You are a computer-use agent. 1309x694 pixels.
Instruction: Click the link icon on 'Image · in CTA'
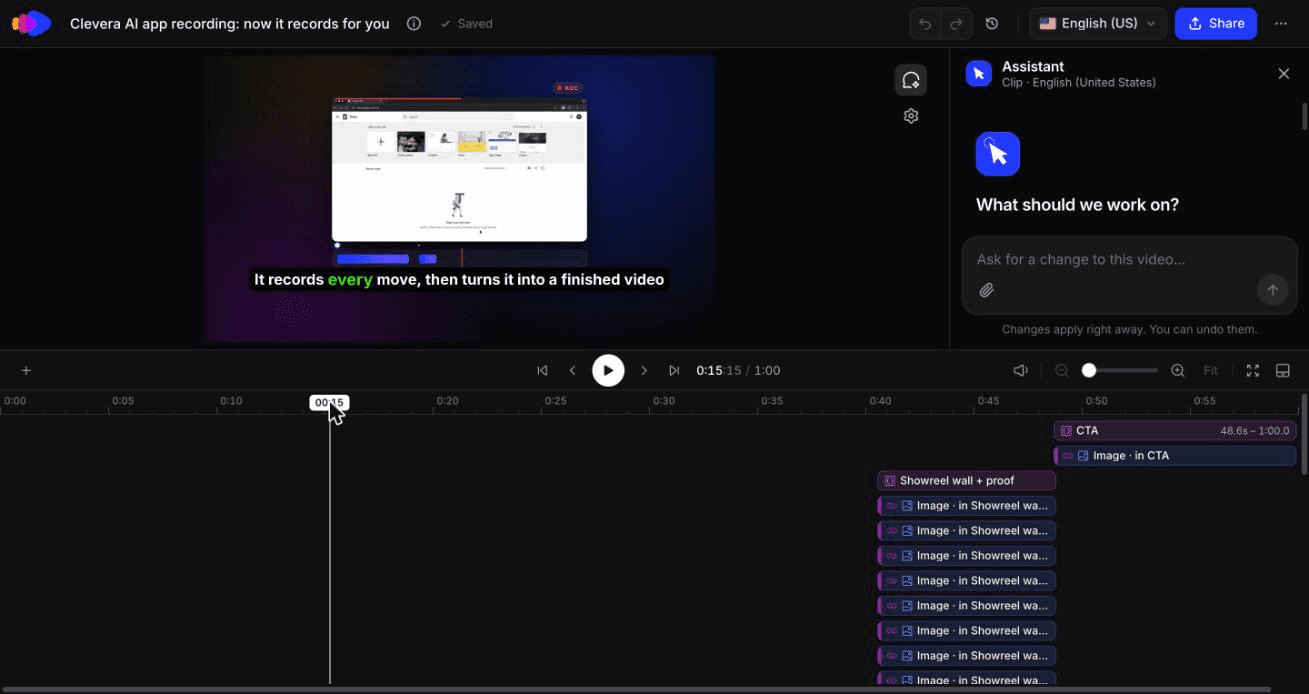[1067, 456]
